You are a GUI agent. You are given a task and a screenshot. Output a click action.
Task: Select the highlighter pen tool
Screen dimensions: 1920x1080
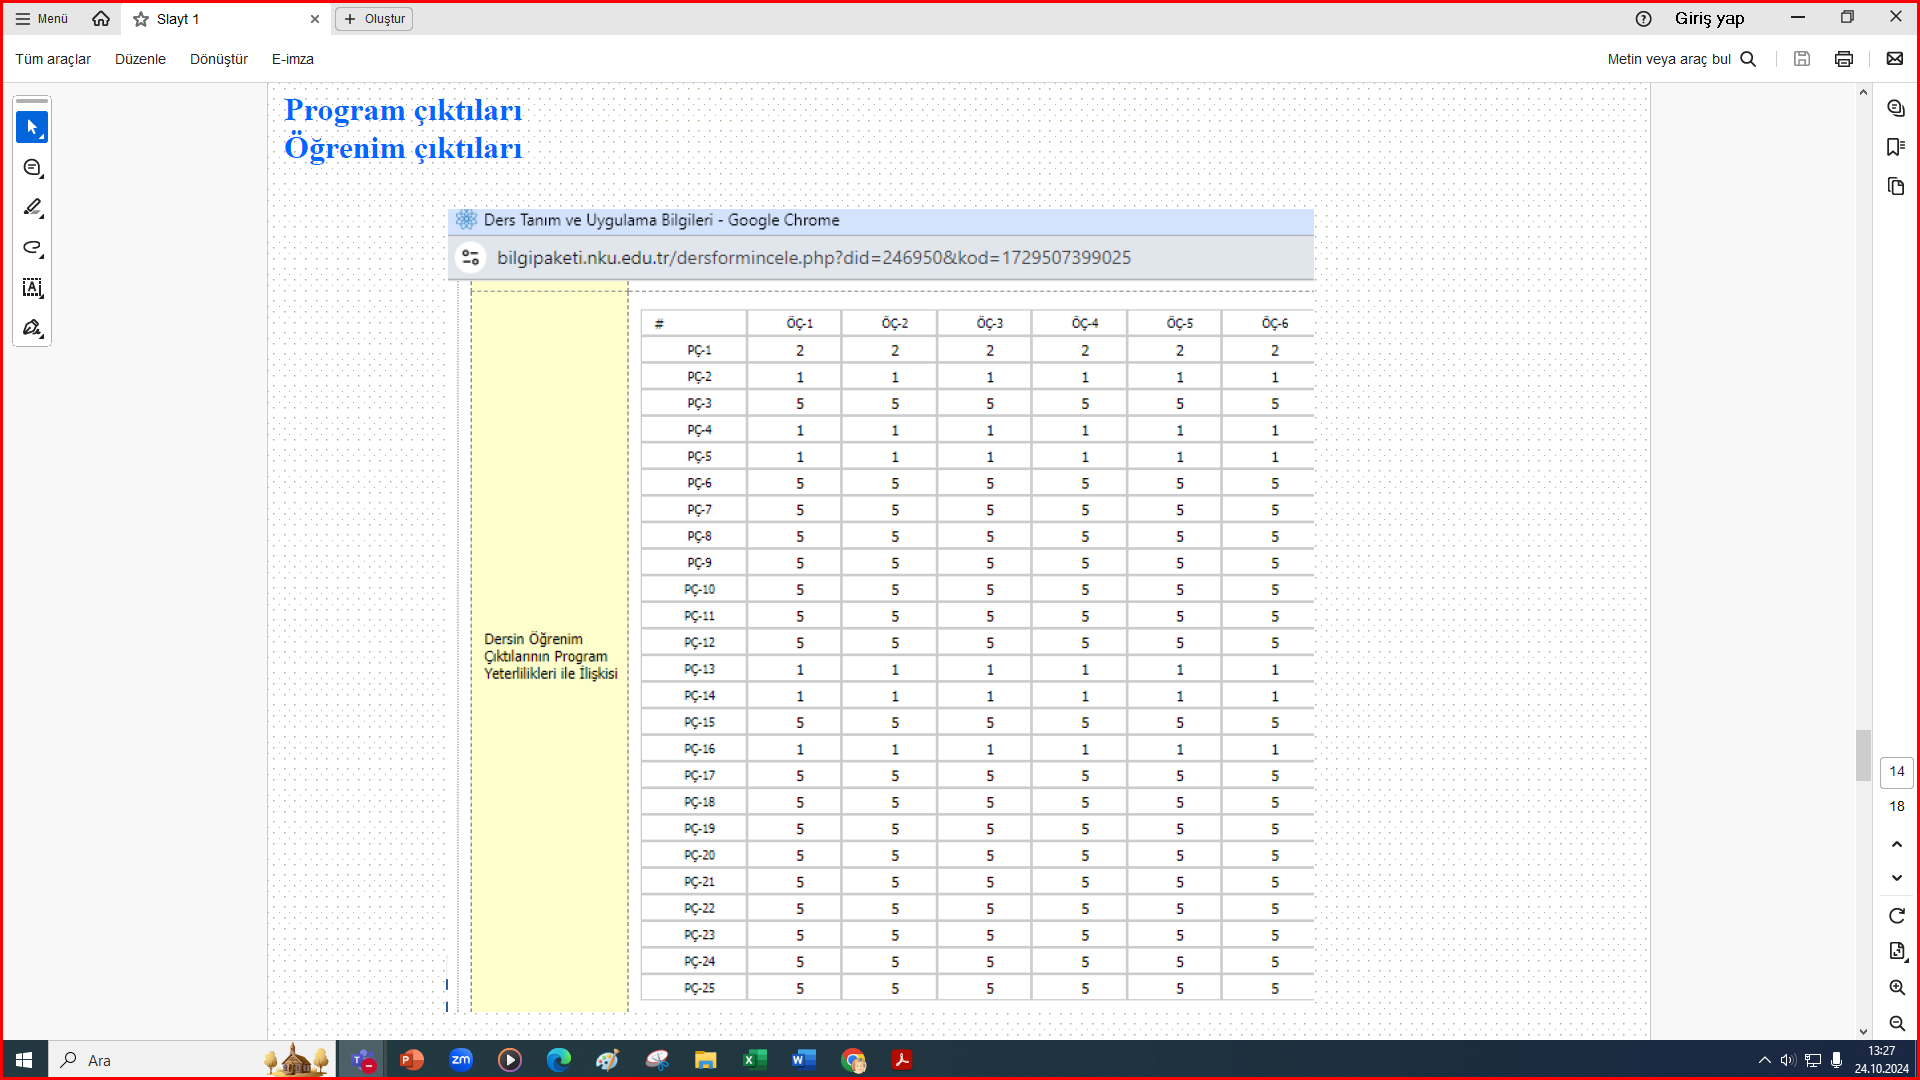pos(32,208)
